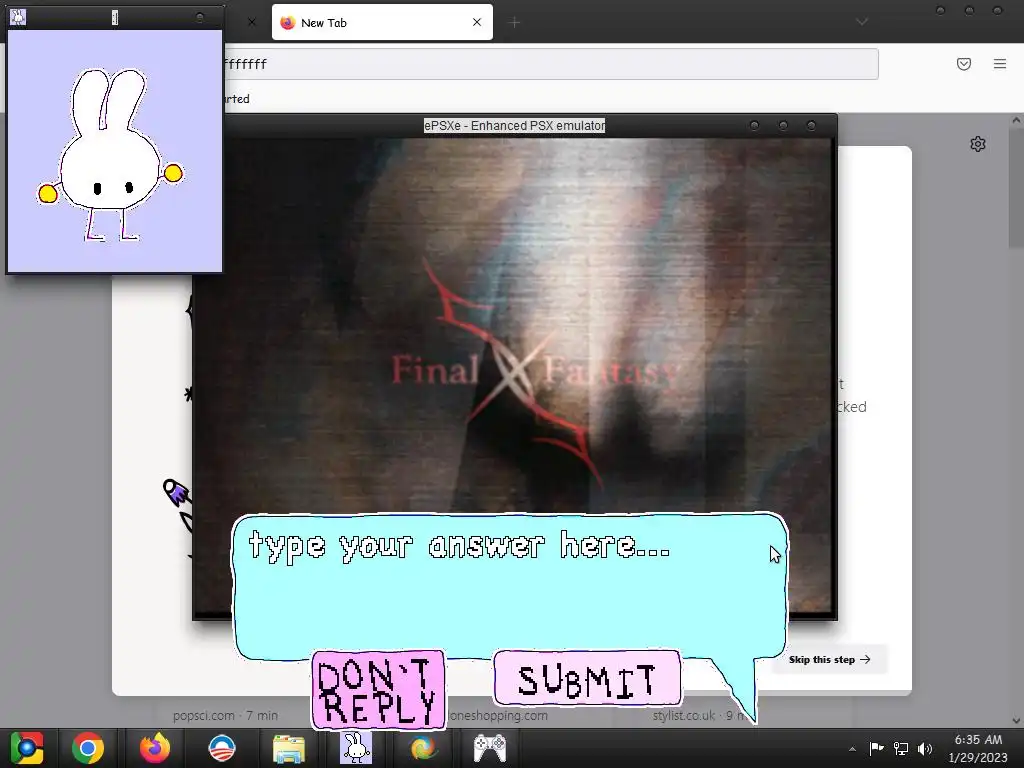Click the clock showing 6:35 AM

click(x=978, y=740)
